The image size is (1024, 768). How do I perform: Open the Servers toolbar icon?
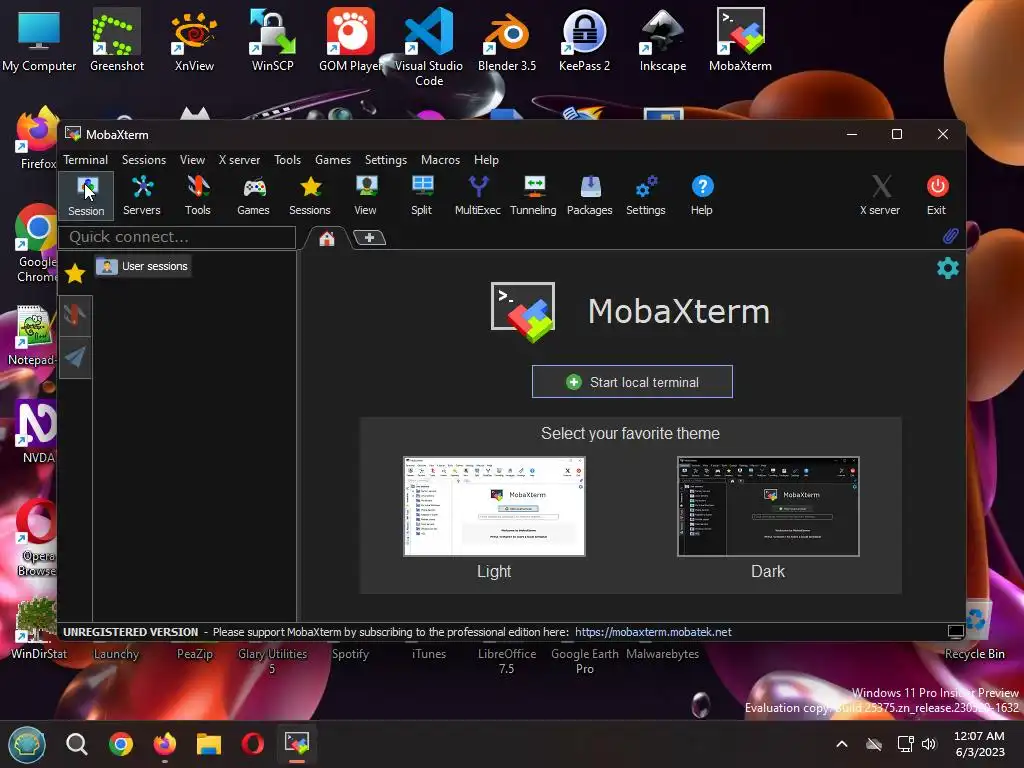[x=142, y=195]
